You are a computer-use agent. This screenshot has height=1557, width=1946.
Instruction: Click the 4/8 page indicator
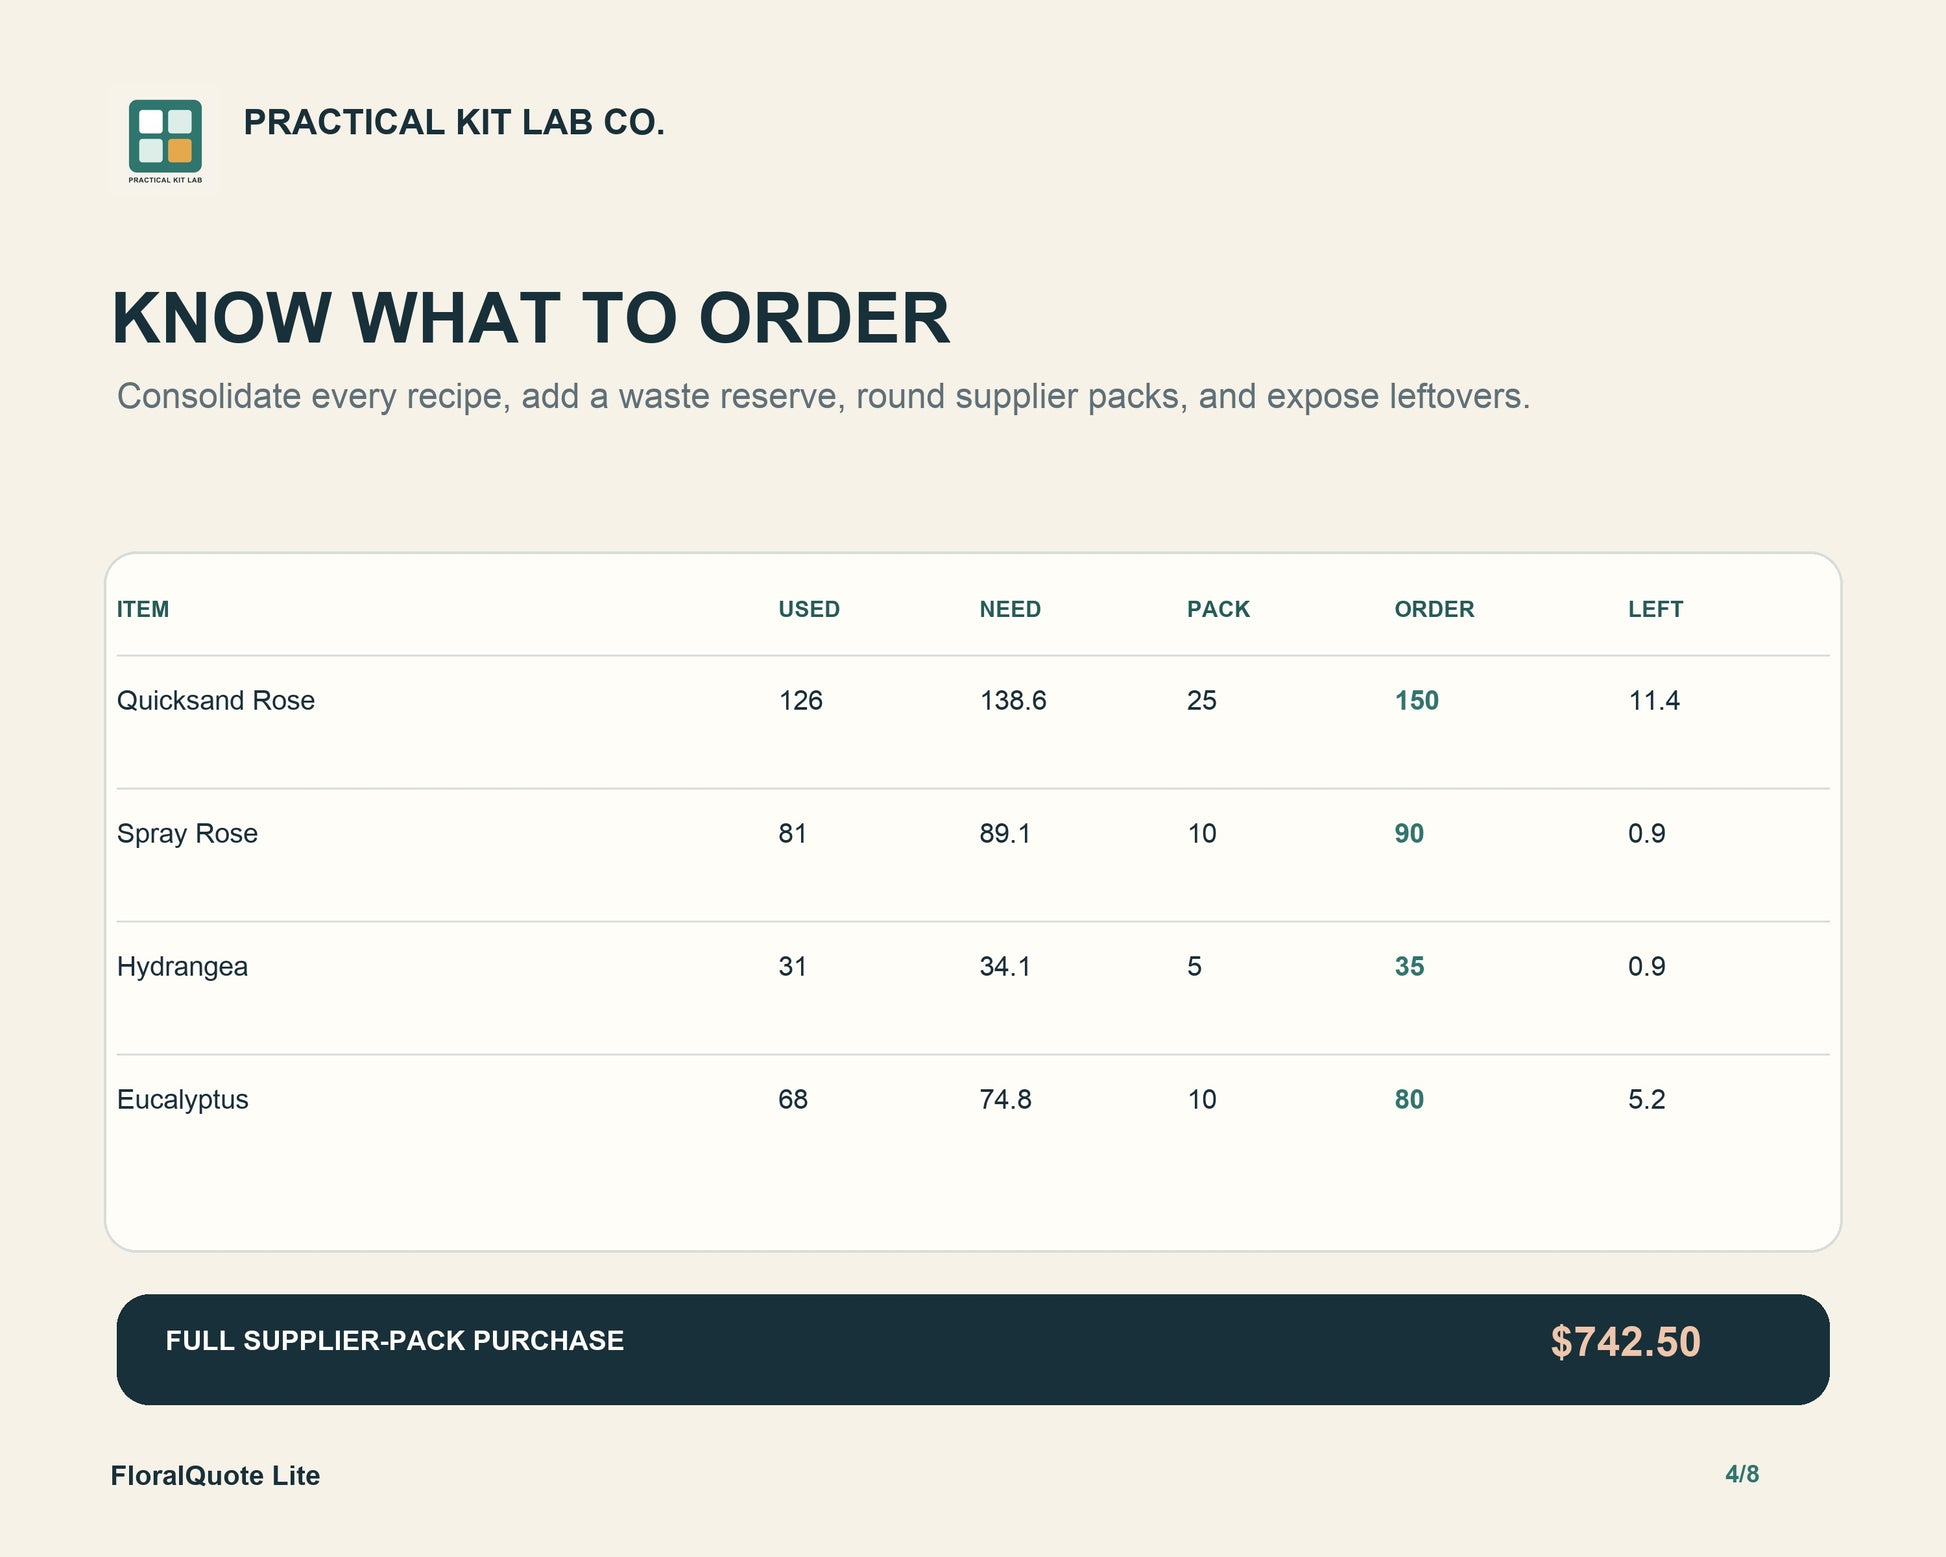[1742, 1474]
